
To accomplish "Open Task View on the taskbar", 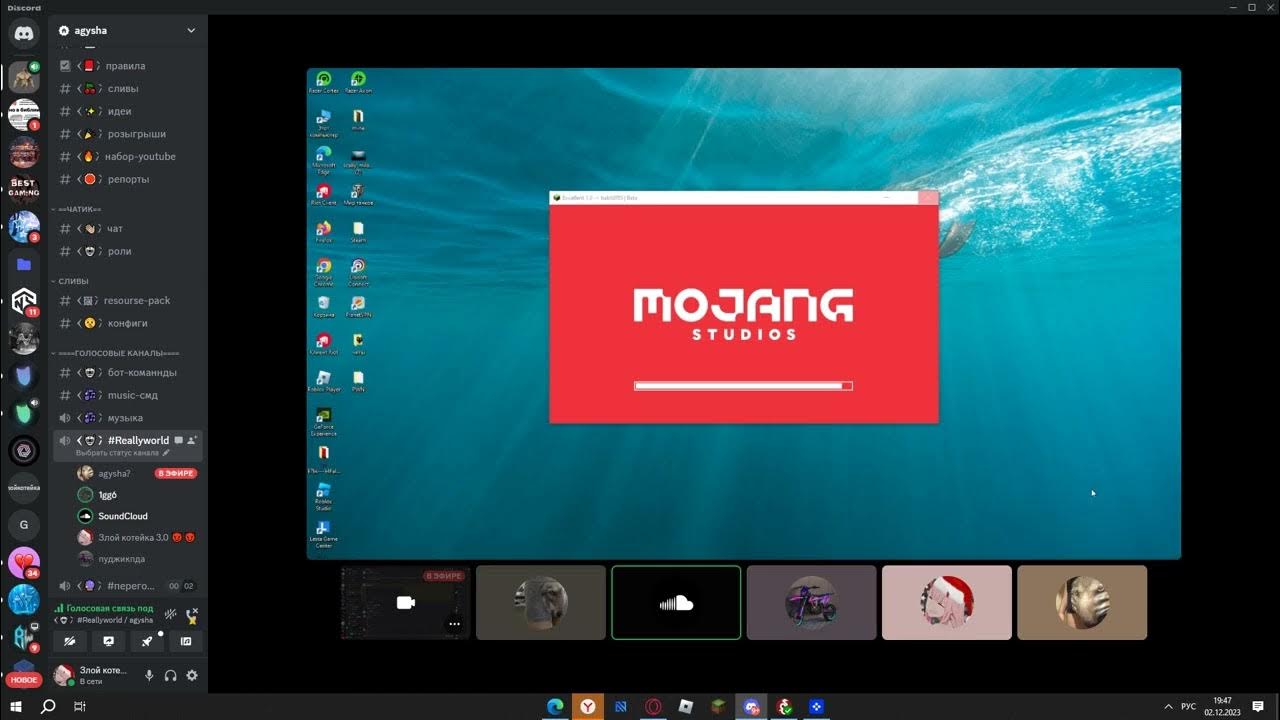I will 80,706.
